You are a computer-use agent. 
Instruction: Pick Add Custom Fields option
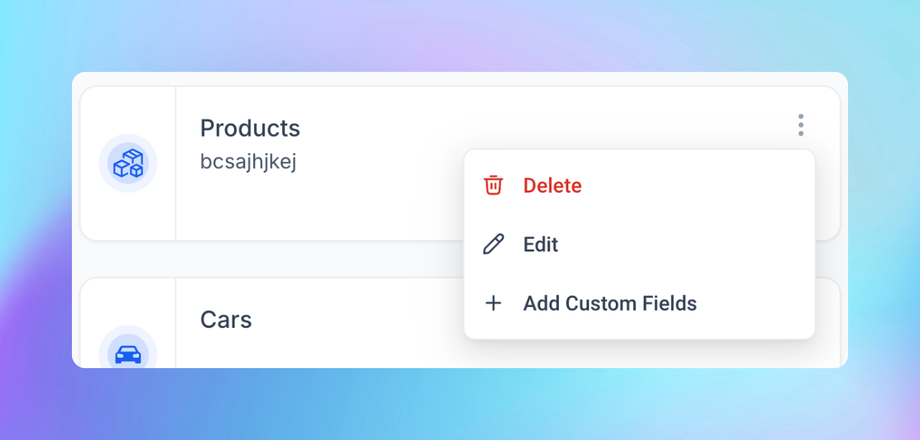[x=609, y=304]
